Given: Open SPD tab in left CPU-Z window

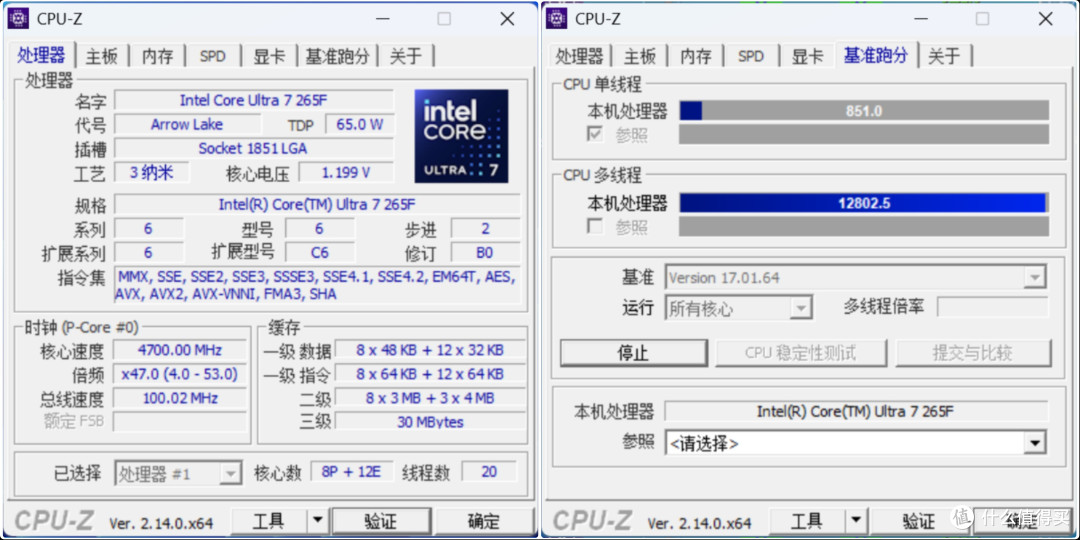Looking at the screenshot, I should pyautogui.click(x=213, y=56).
